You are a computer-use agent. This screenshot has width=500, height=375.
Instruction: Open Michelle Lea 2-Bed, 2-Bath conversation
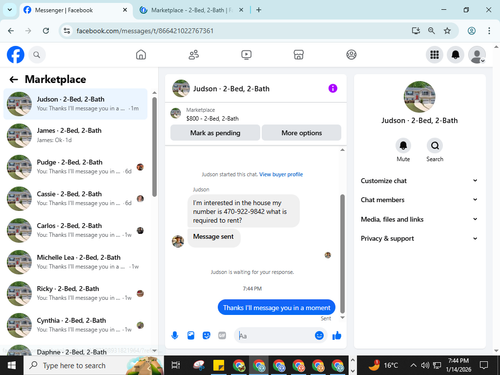[x=75, y=262]
